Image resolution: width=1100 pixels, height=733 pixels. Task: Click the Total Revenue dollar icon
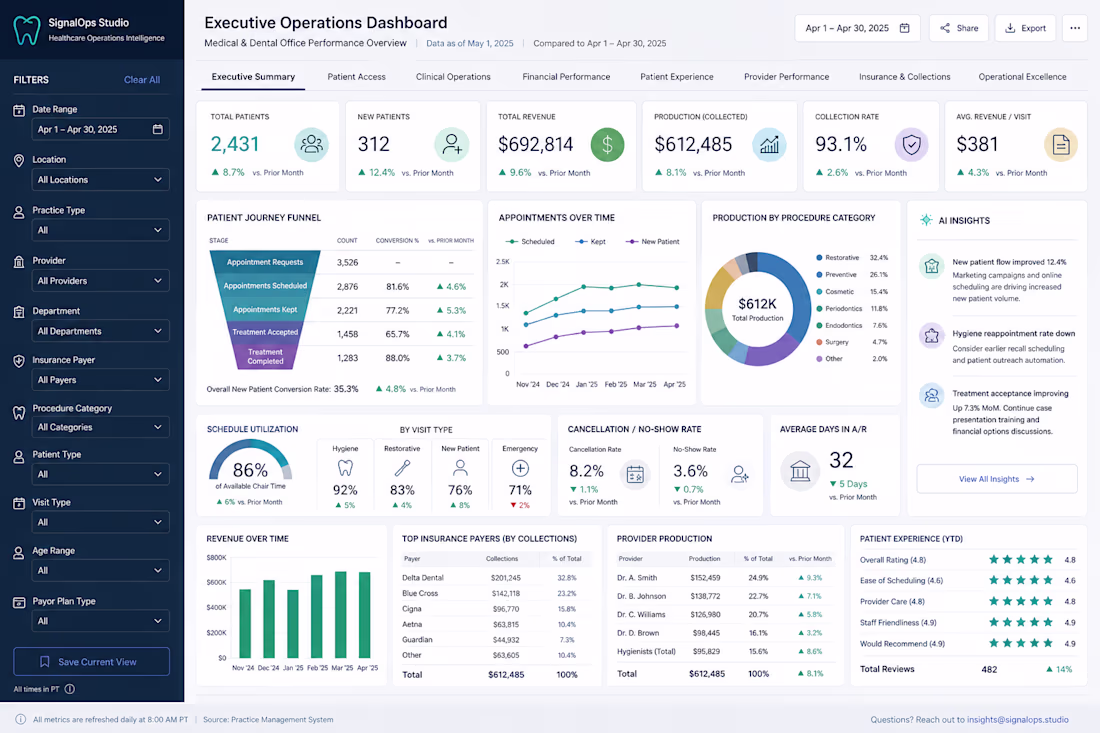608,144
